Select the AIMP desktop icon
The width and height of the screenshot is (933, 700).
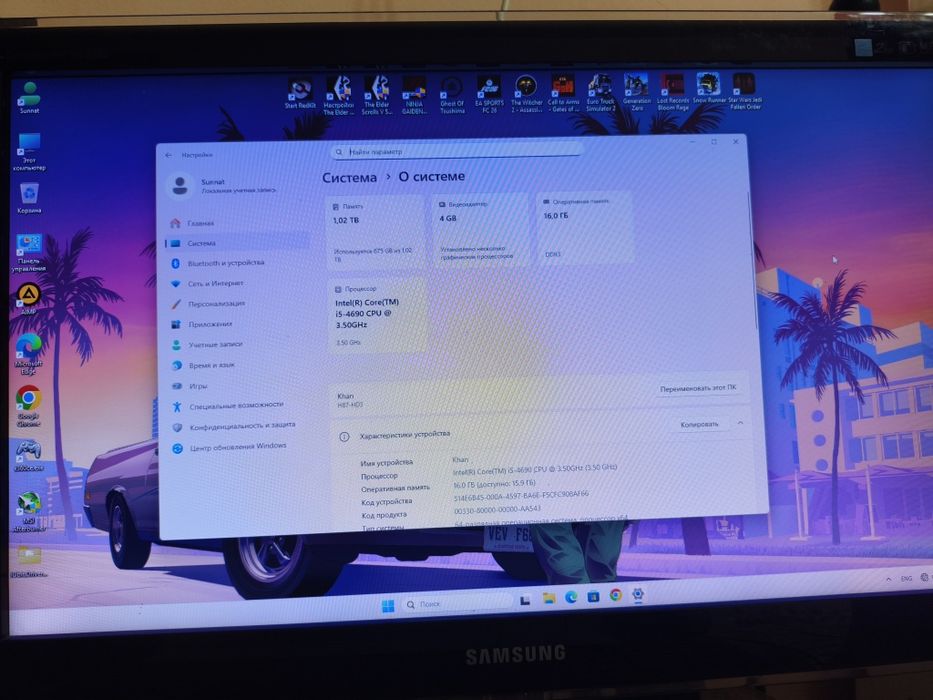click(x=29, y=299)
